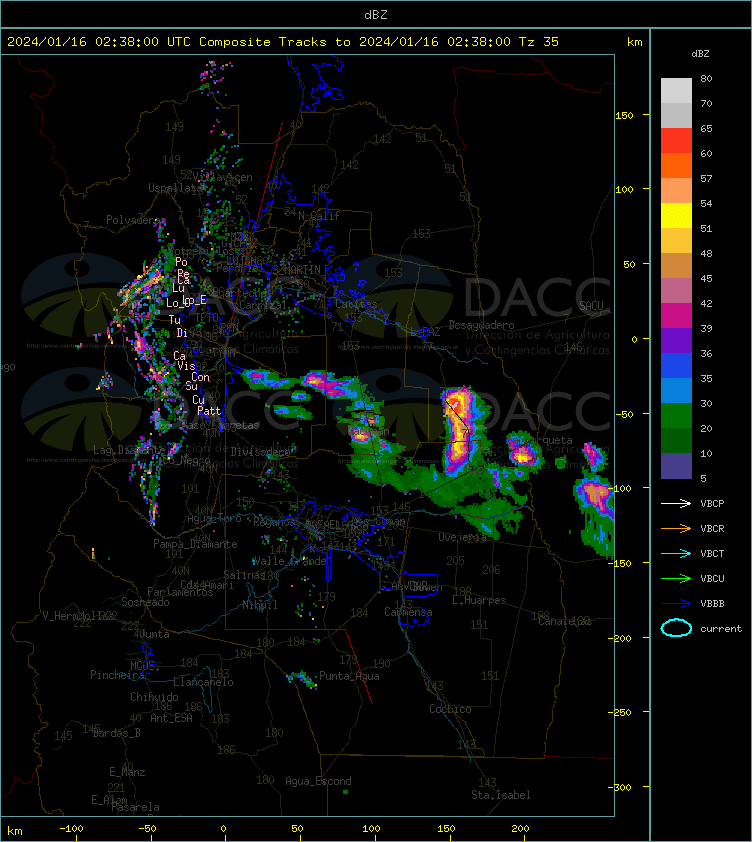752x842 pixels.
Task: Click the 'dBZ' title at top center
Action: coord(375,14)
